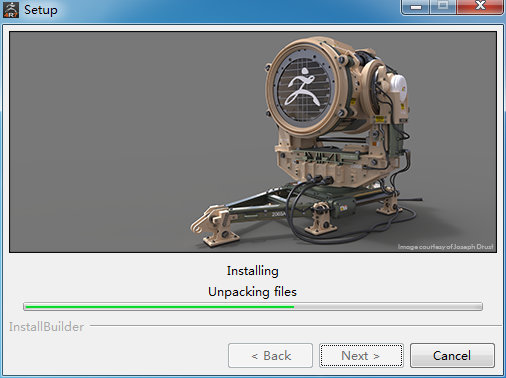The width and height of the screenshot is (506, 378).
Task: Click the 'Image courtesy of Joseph Drust' credit
Action: tap(446, 247)
